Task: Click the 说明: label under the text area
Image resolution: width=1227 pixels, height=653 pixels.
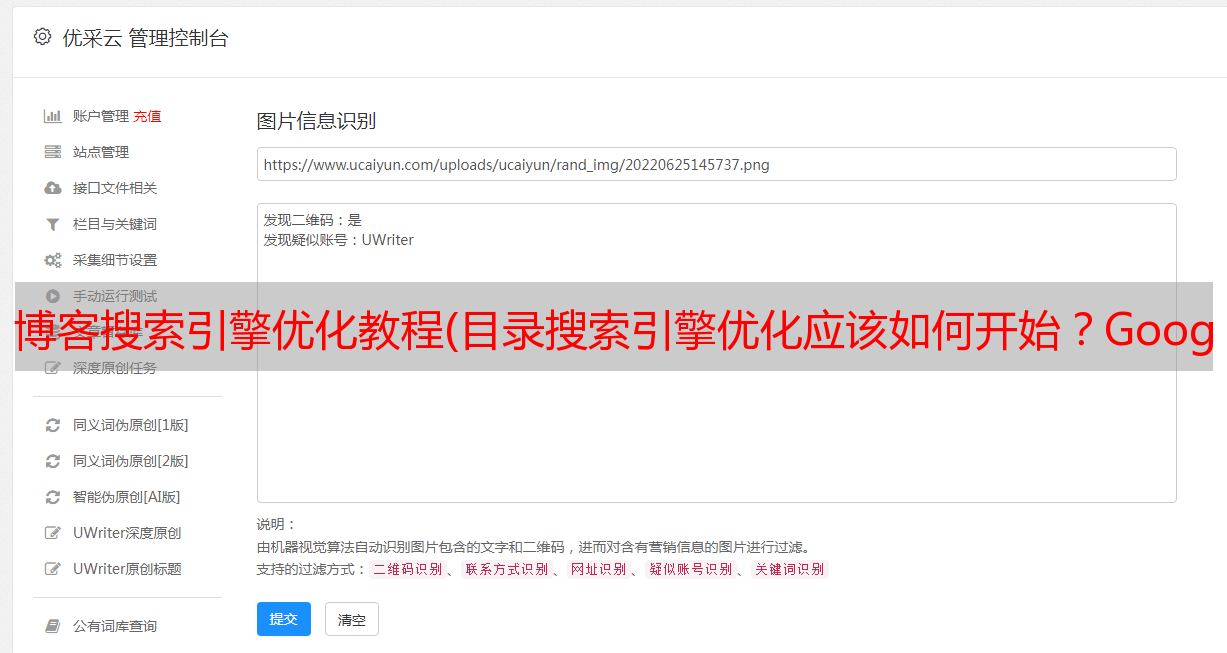Action: [x=277, y=524]
